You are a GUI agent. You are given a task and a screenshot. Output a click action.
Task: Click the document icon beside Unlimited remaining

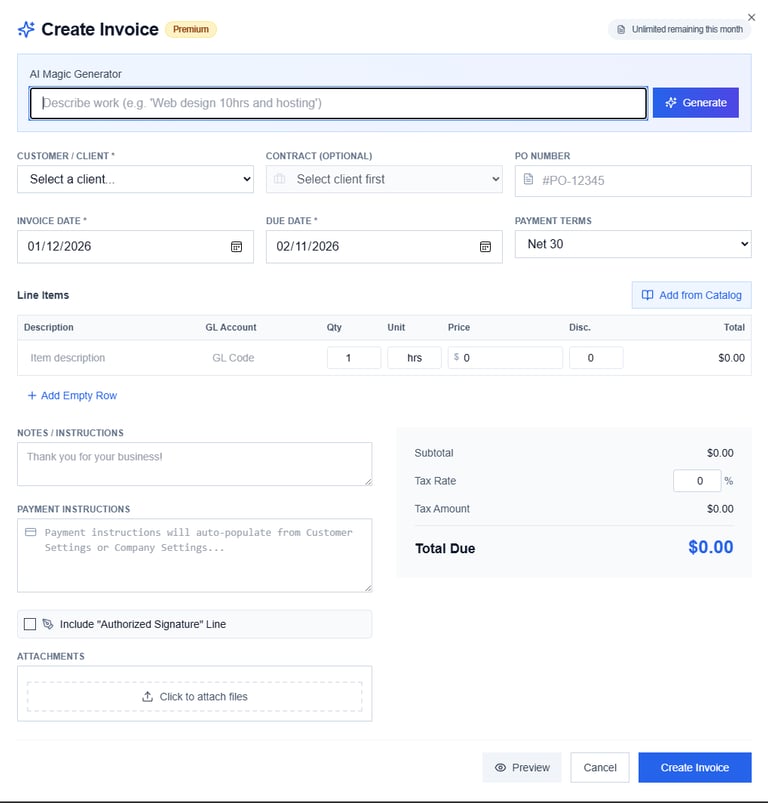click(621, 30)
